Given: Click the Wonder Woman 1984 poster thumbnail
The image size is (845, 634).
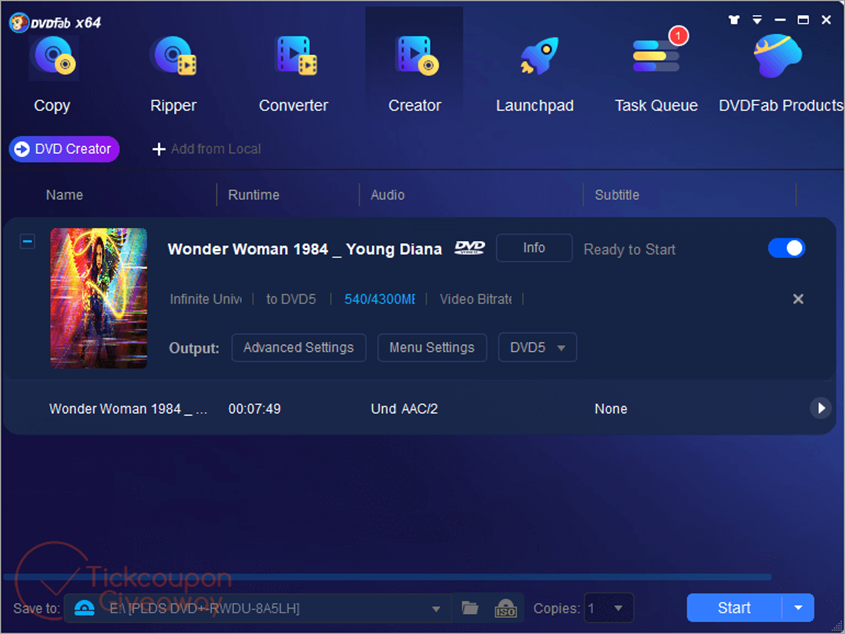Looking at the screenshot, I should click(x=99, y=298).
